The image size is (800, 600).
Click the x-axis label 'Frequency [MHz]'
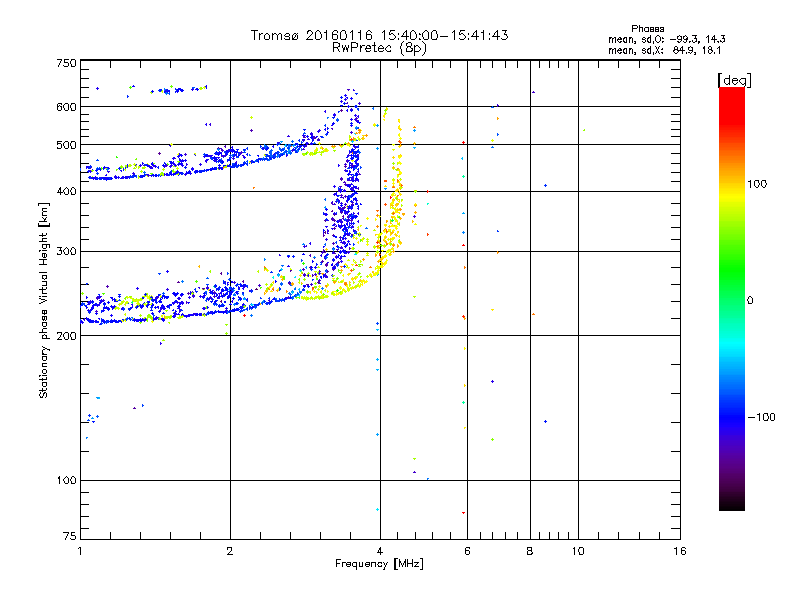click(x=379, y=564)
